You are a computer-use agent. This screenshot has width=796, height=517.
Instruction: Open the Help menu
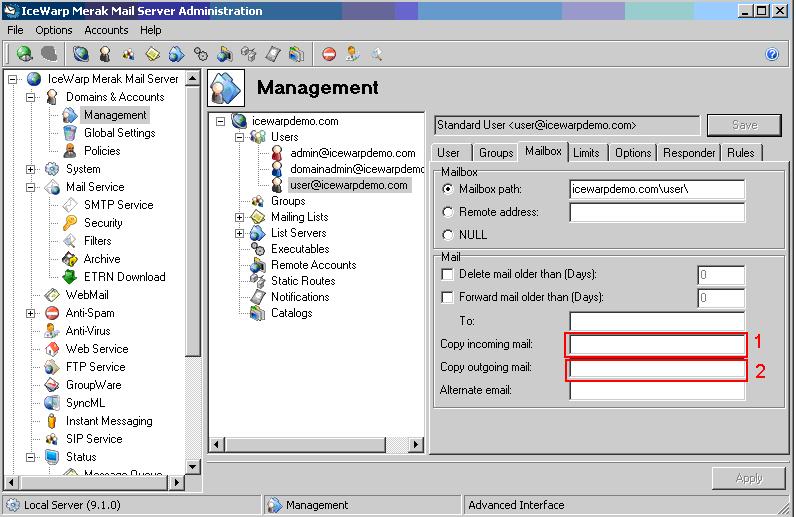pos(151,30)
